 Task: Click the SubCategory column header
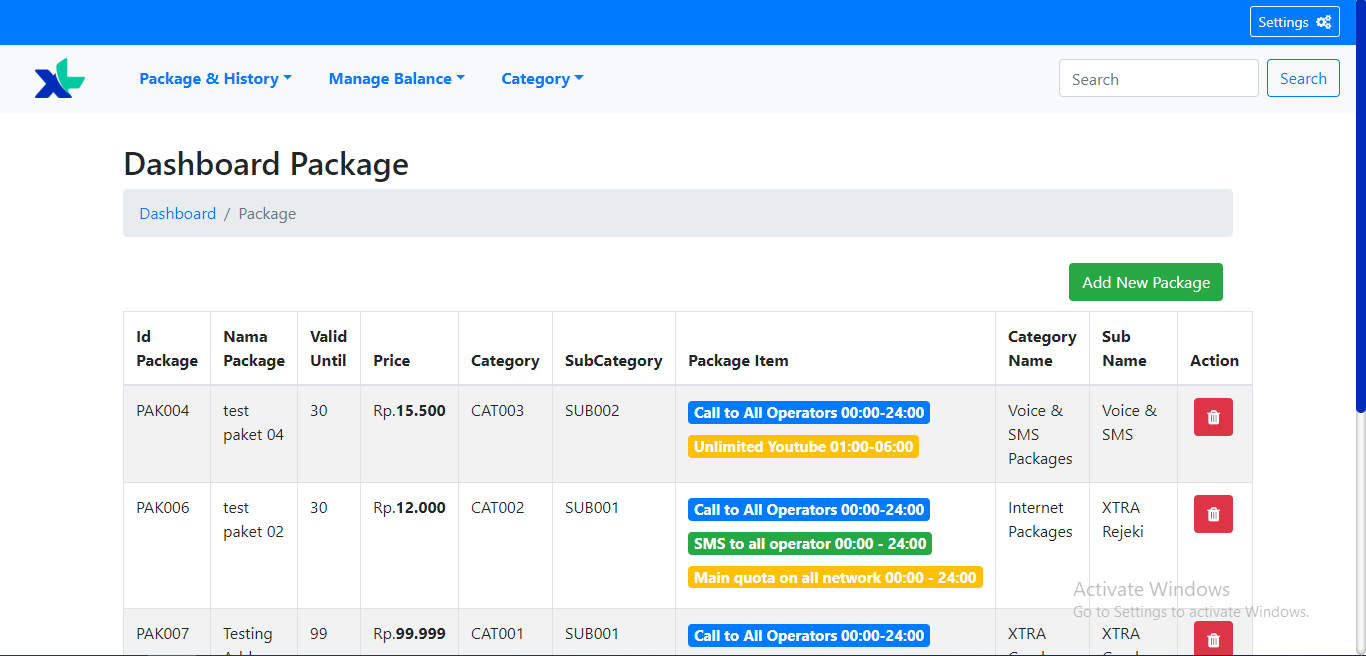point(614,348)
